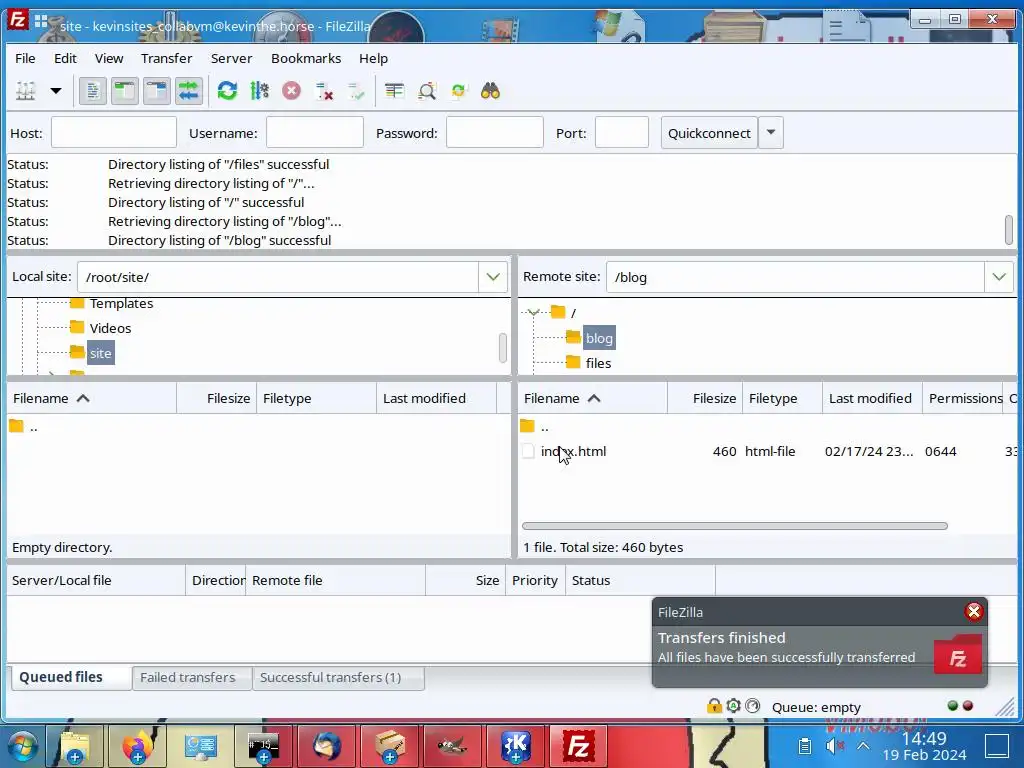Toggle synchronized browsing icon
Image resolution: width=1024 pixels, height=768 pixels.
[458, 91]
